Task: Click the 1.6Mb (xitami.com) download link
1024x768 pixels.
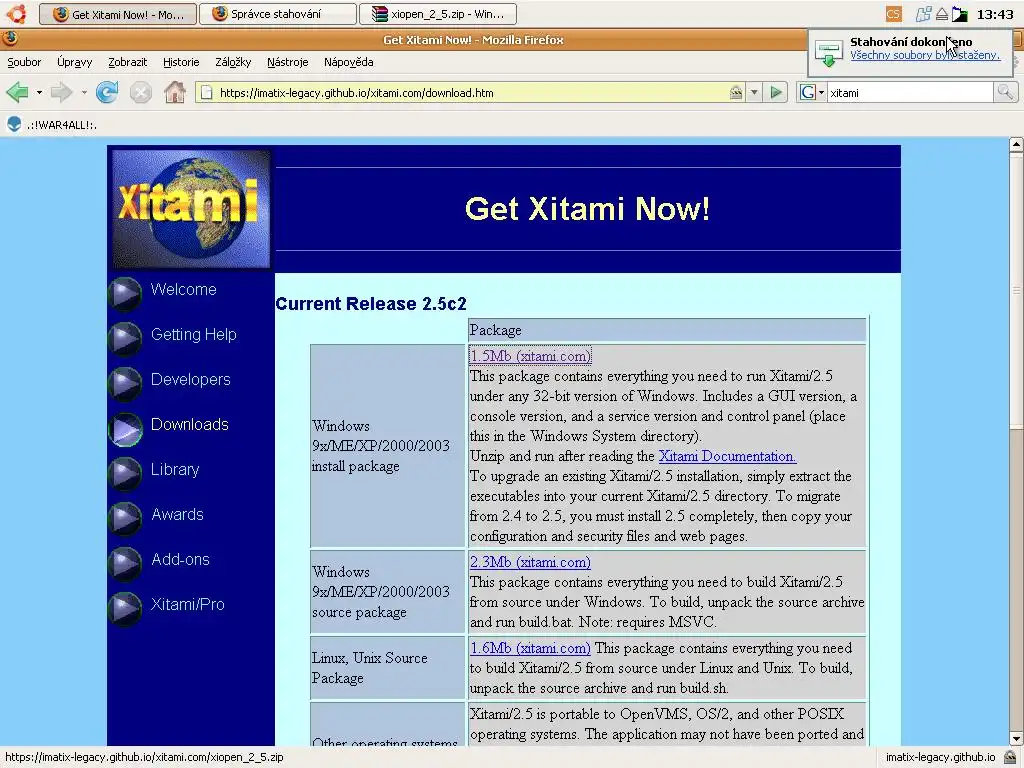Action: (x=530, y=648)
